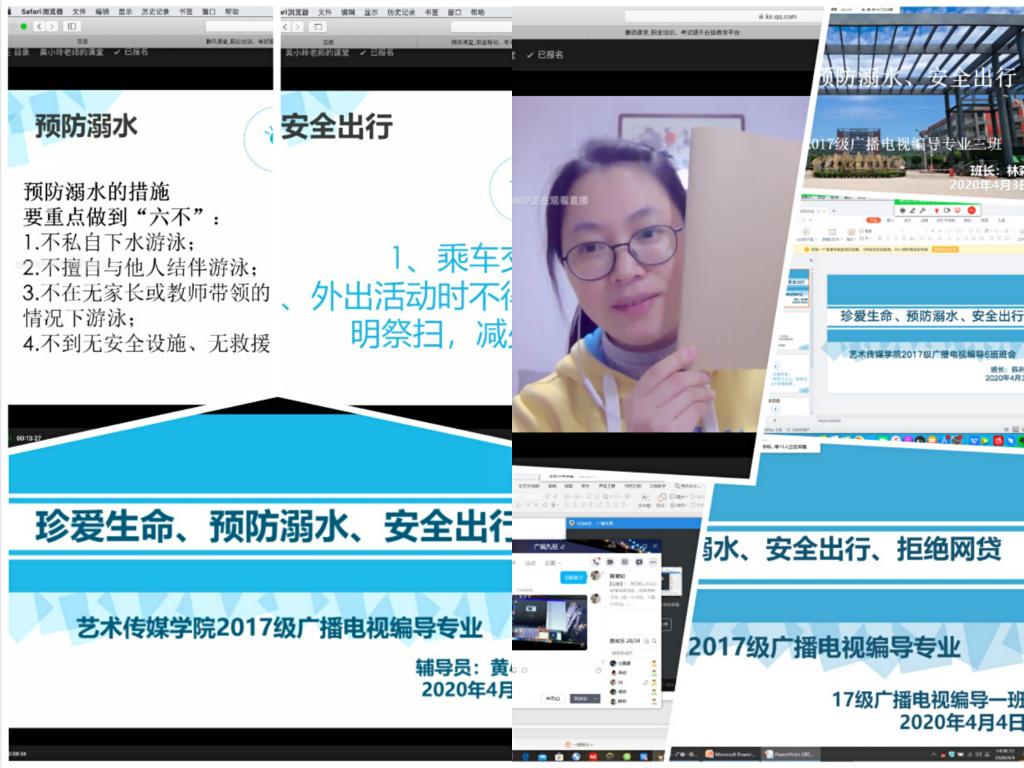Click screen share icon on recording toolbar

tap(959, 211)
